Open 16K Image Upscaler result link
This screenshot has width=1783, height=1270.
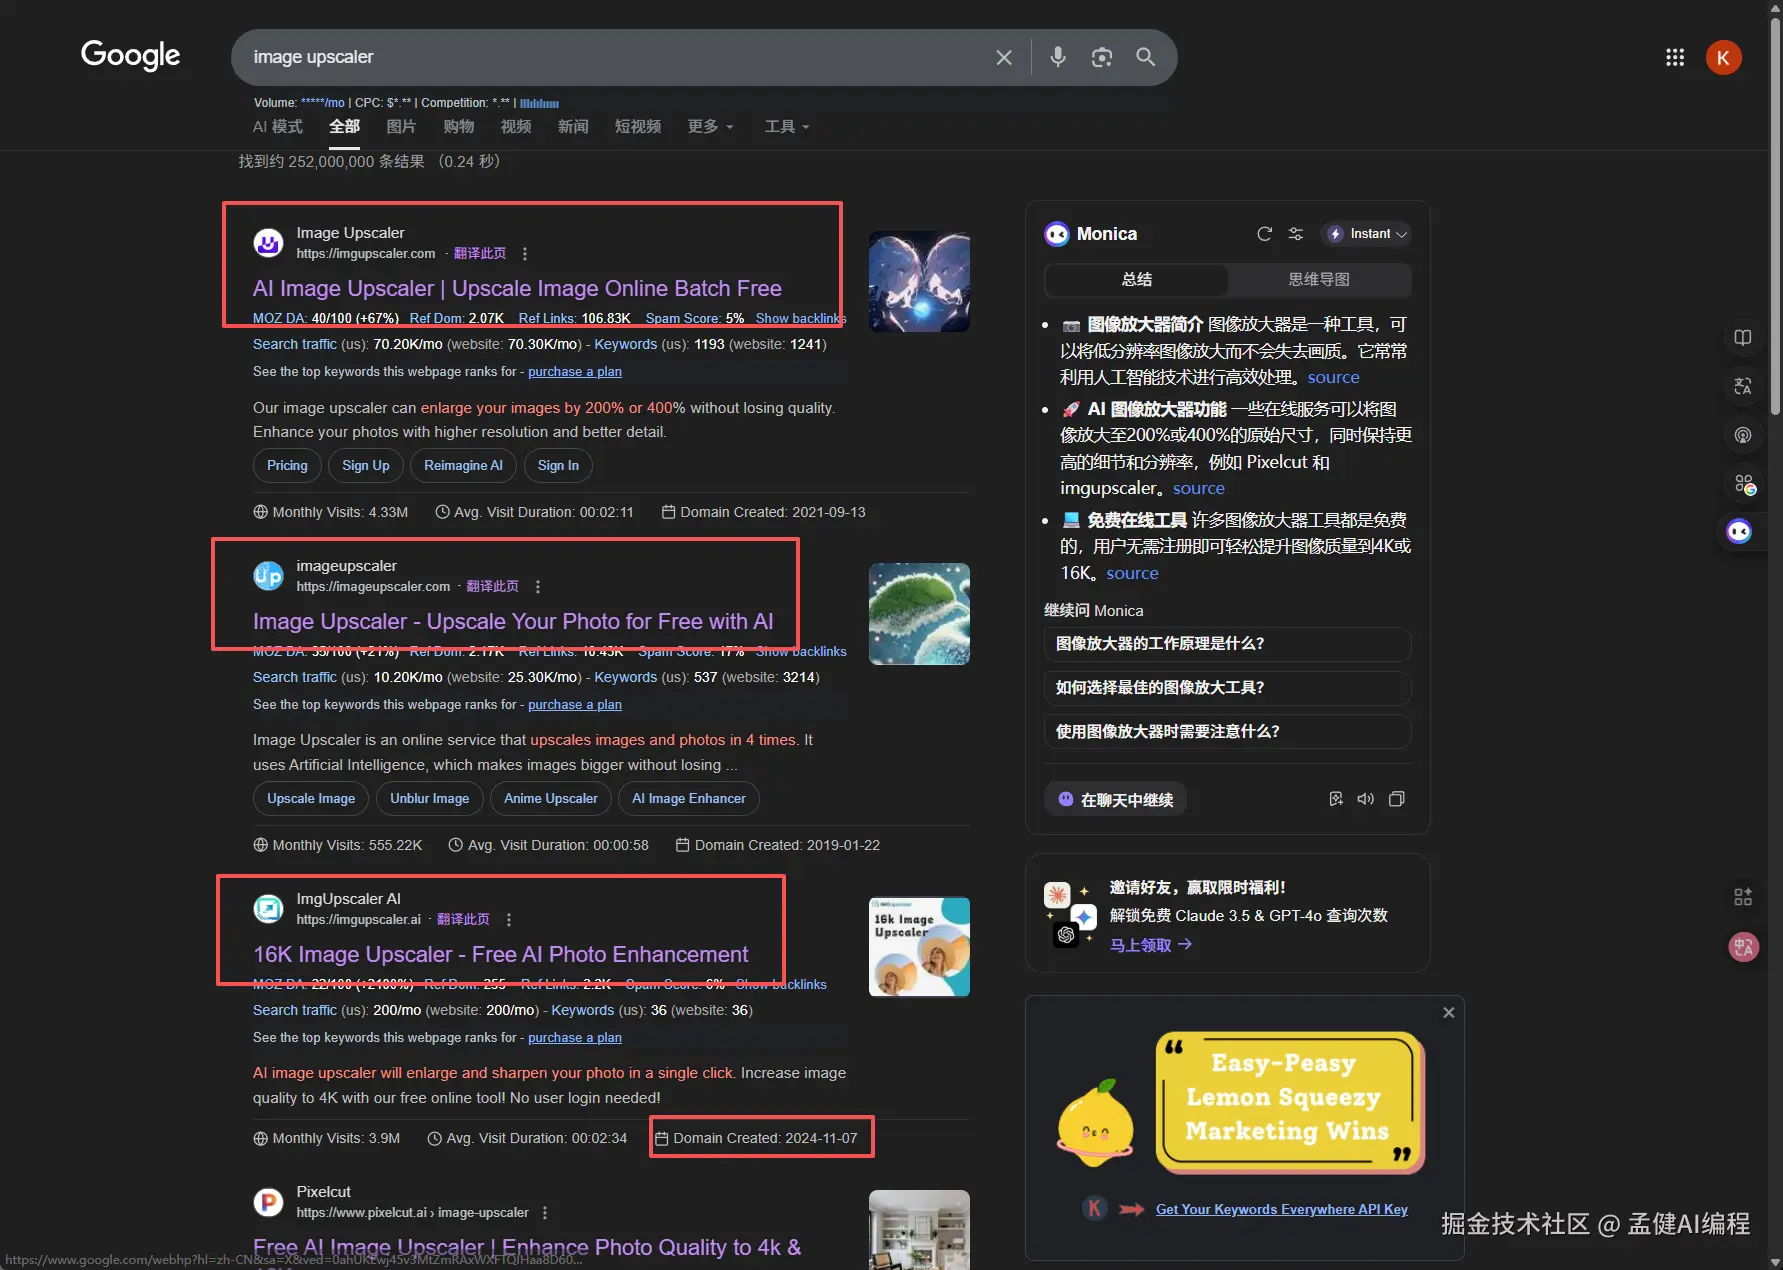coord(500,955)
